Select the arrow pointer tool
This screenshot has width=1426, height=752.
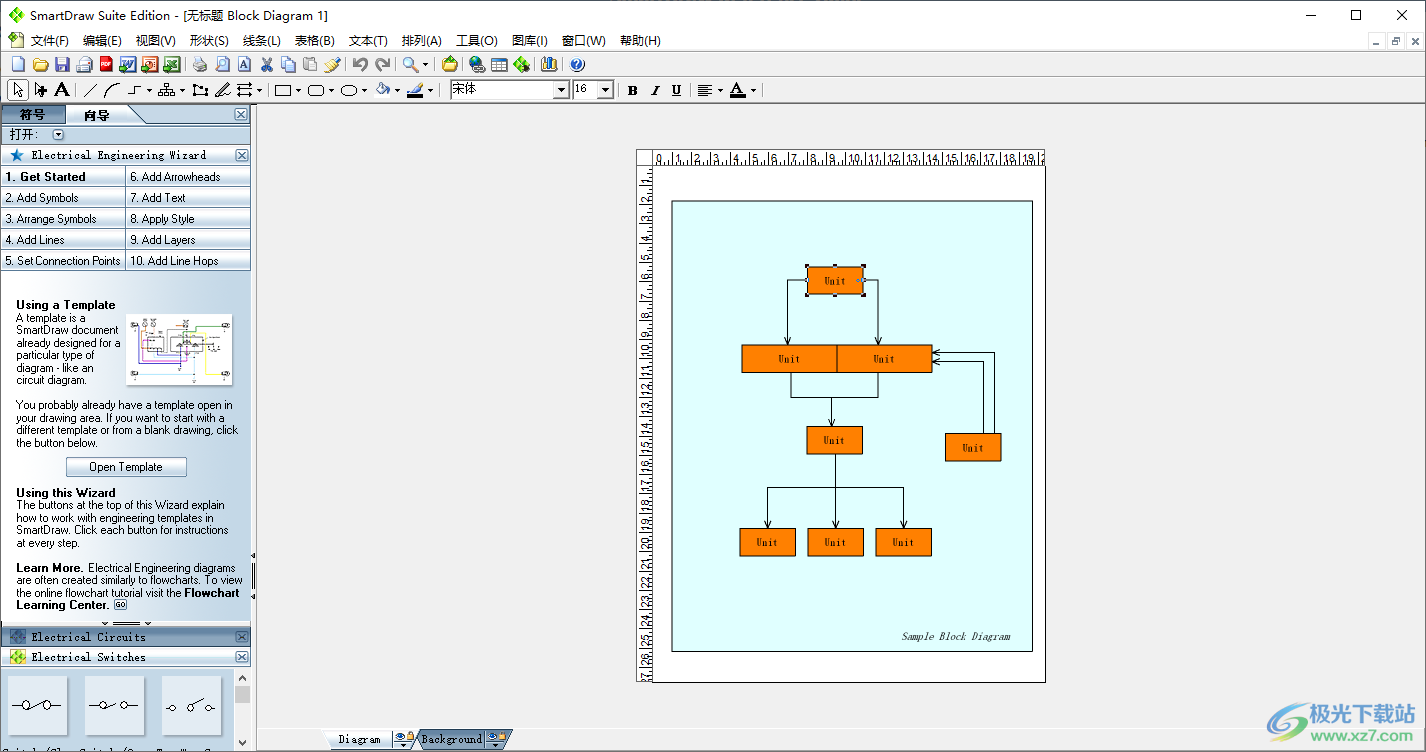pos(17,90)
